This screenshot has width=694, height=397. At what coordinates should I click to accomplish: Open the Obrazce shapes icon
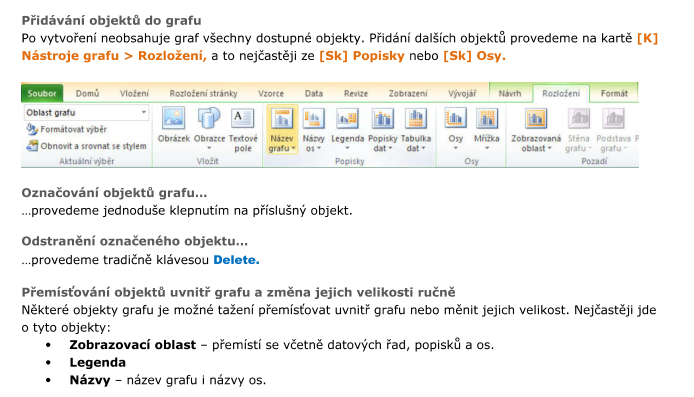[x=209, y=119]
